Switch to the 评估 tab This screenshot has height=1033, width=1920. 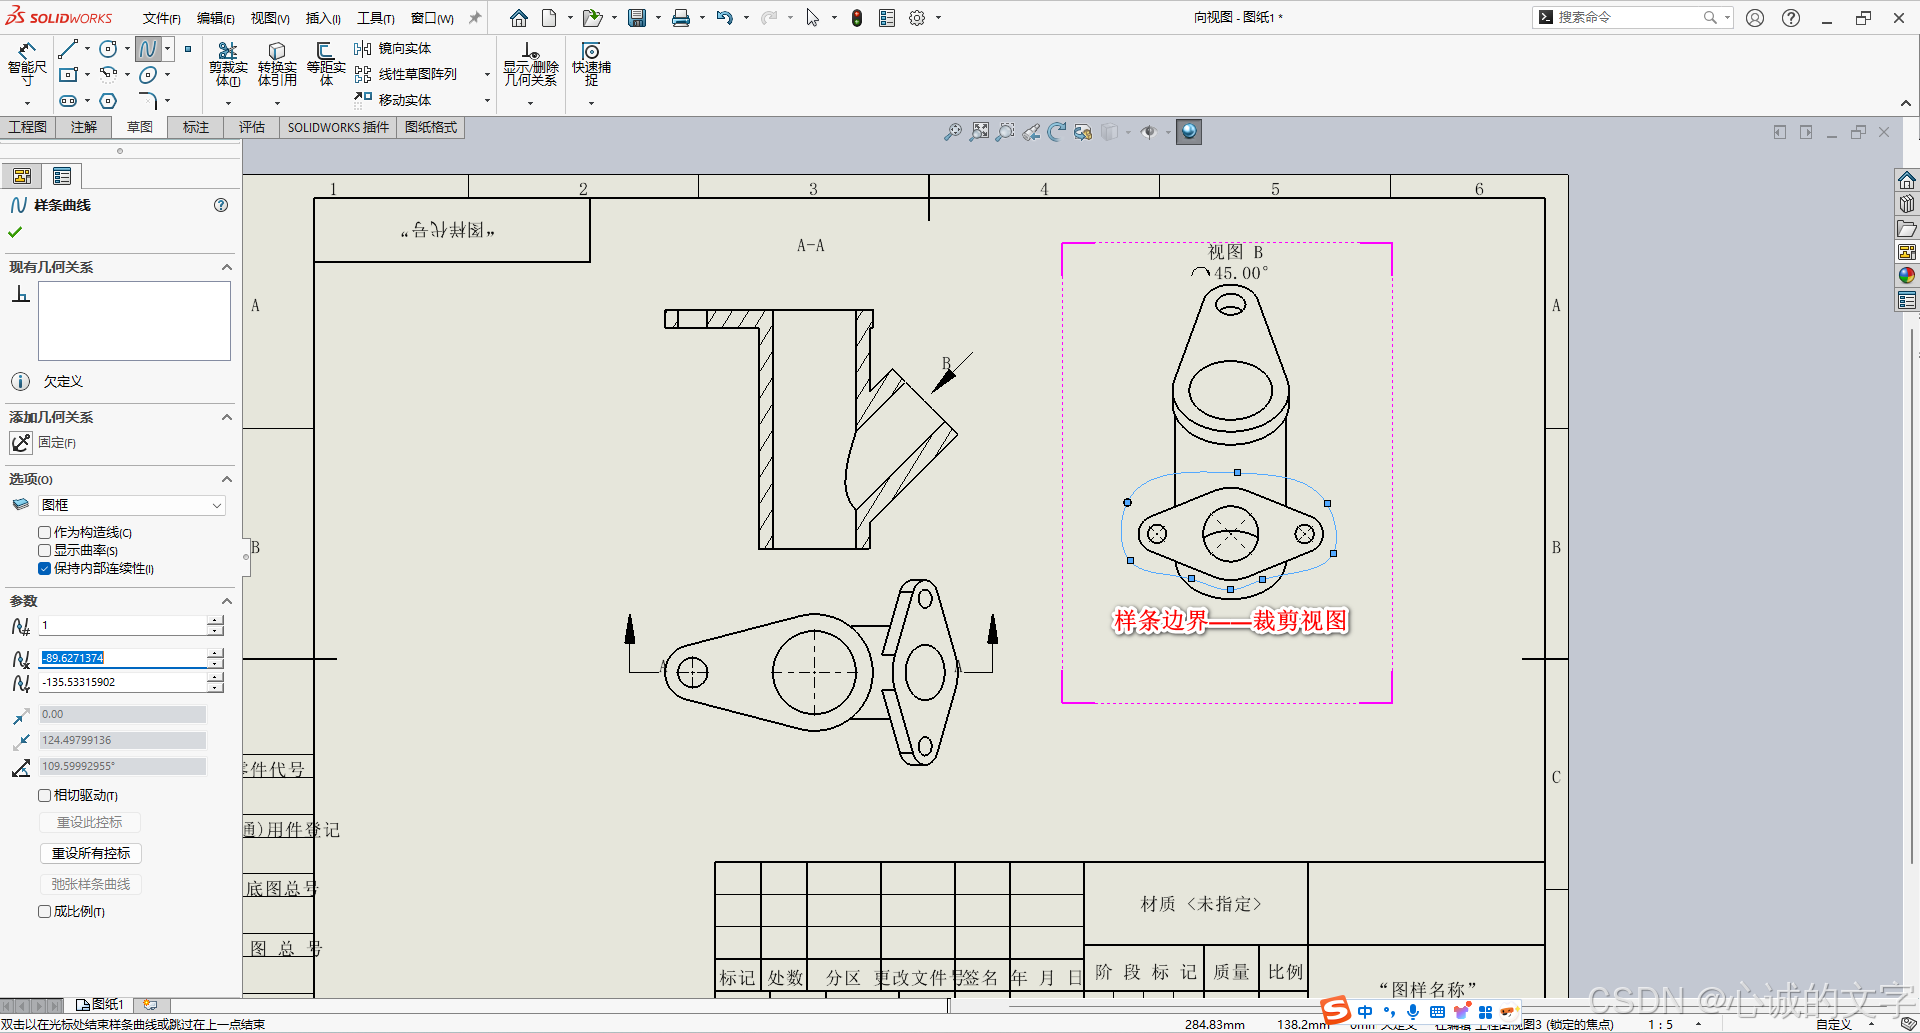coord(252,127)
